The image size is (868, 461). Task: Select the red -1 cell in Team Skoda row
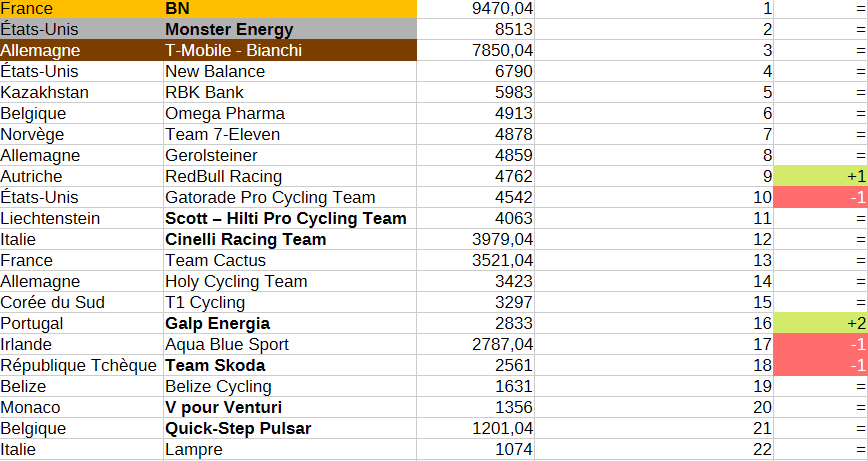(820, 365)
